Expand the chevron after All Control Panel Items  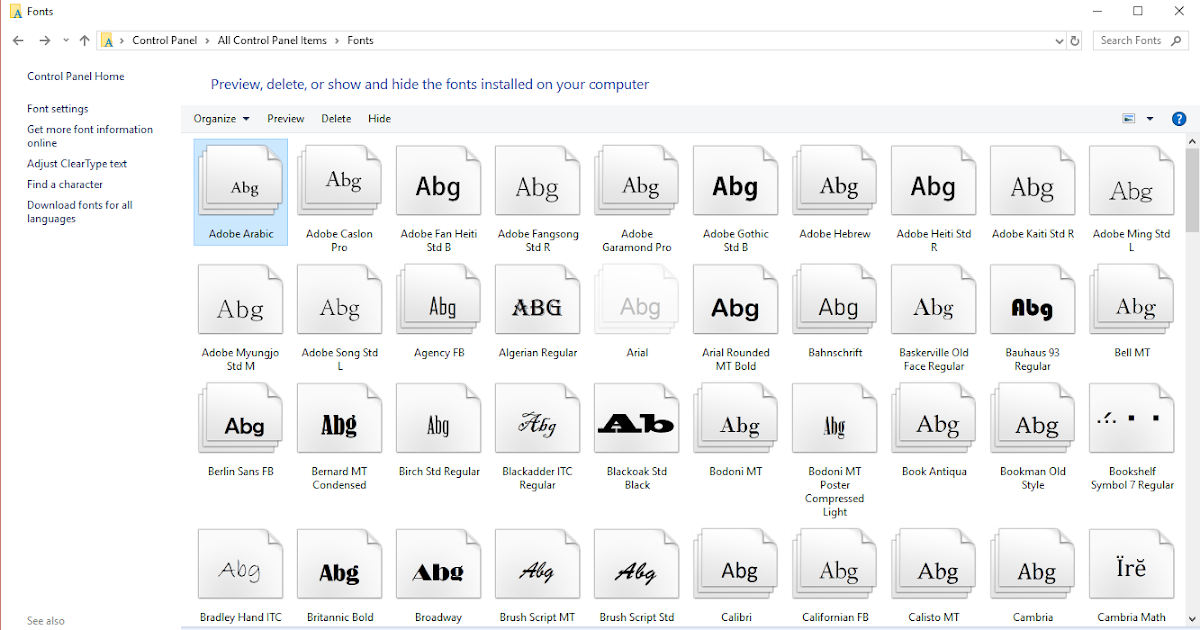pos(338,41)
